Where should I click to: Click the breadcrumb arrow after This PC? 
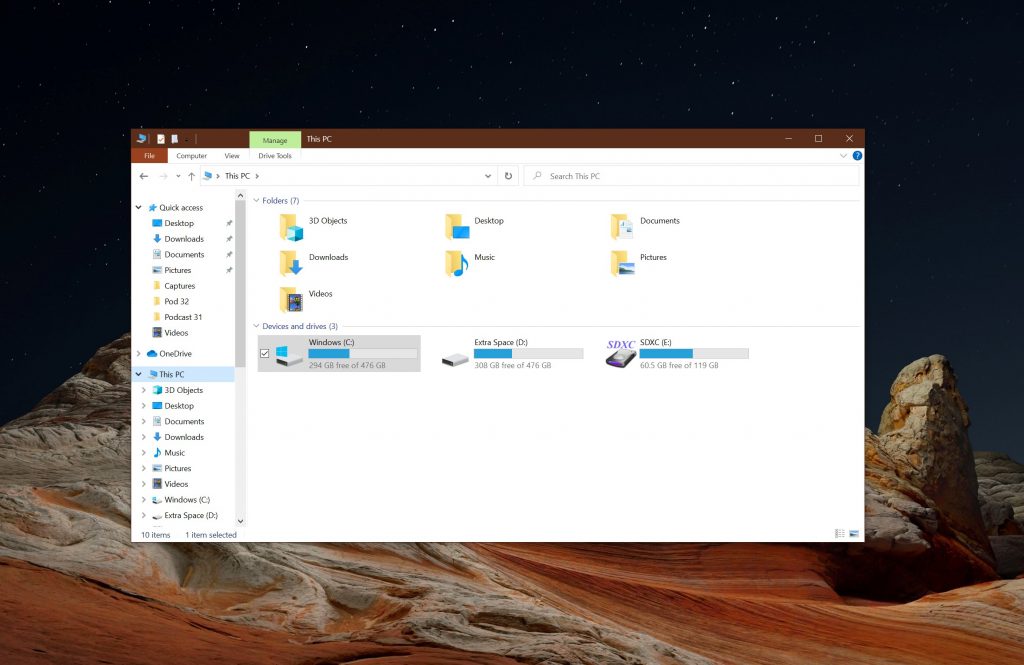tap(257, 176)
